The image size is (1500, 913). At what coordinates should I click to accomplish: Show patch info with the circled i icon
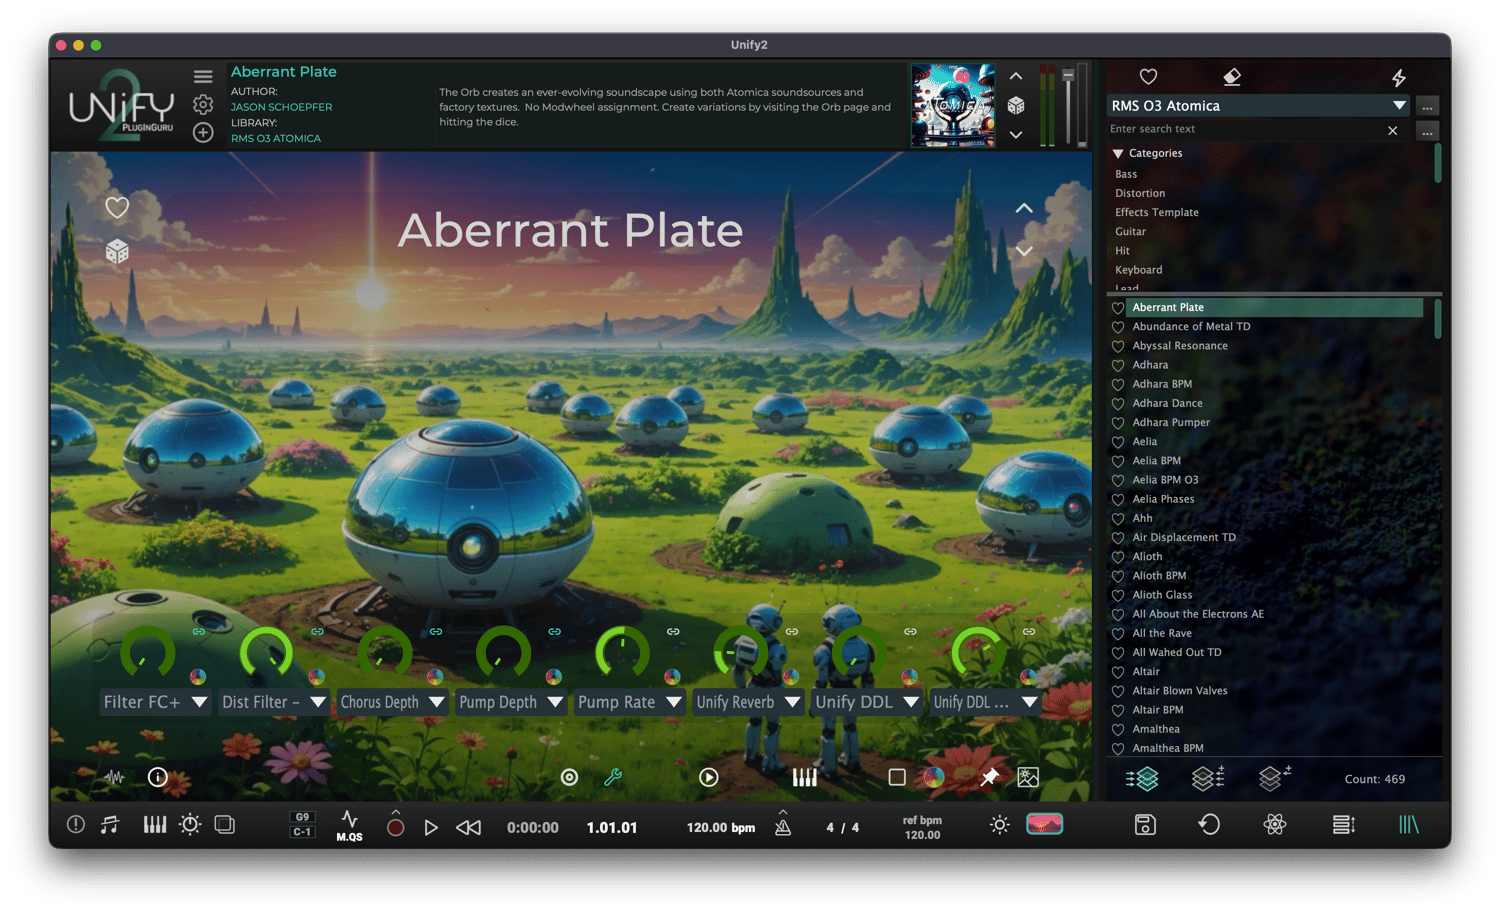[158, 777]
